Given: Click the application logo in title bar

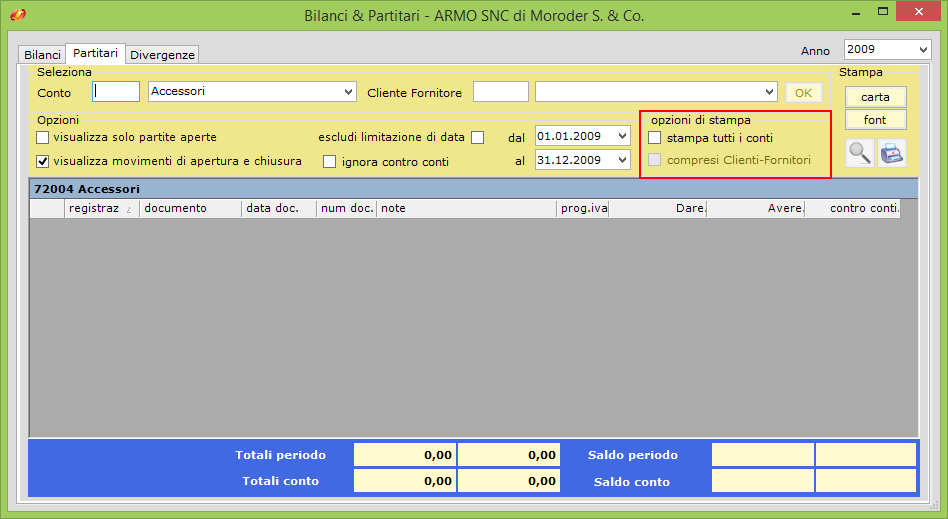Looking at the screenshot, I should [x=17, y=15].
